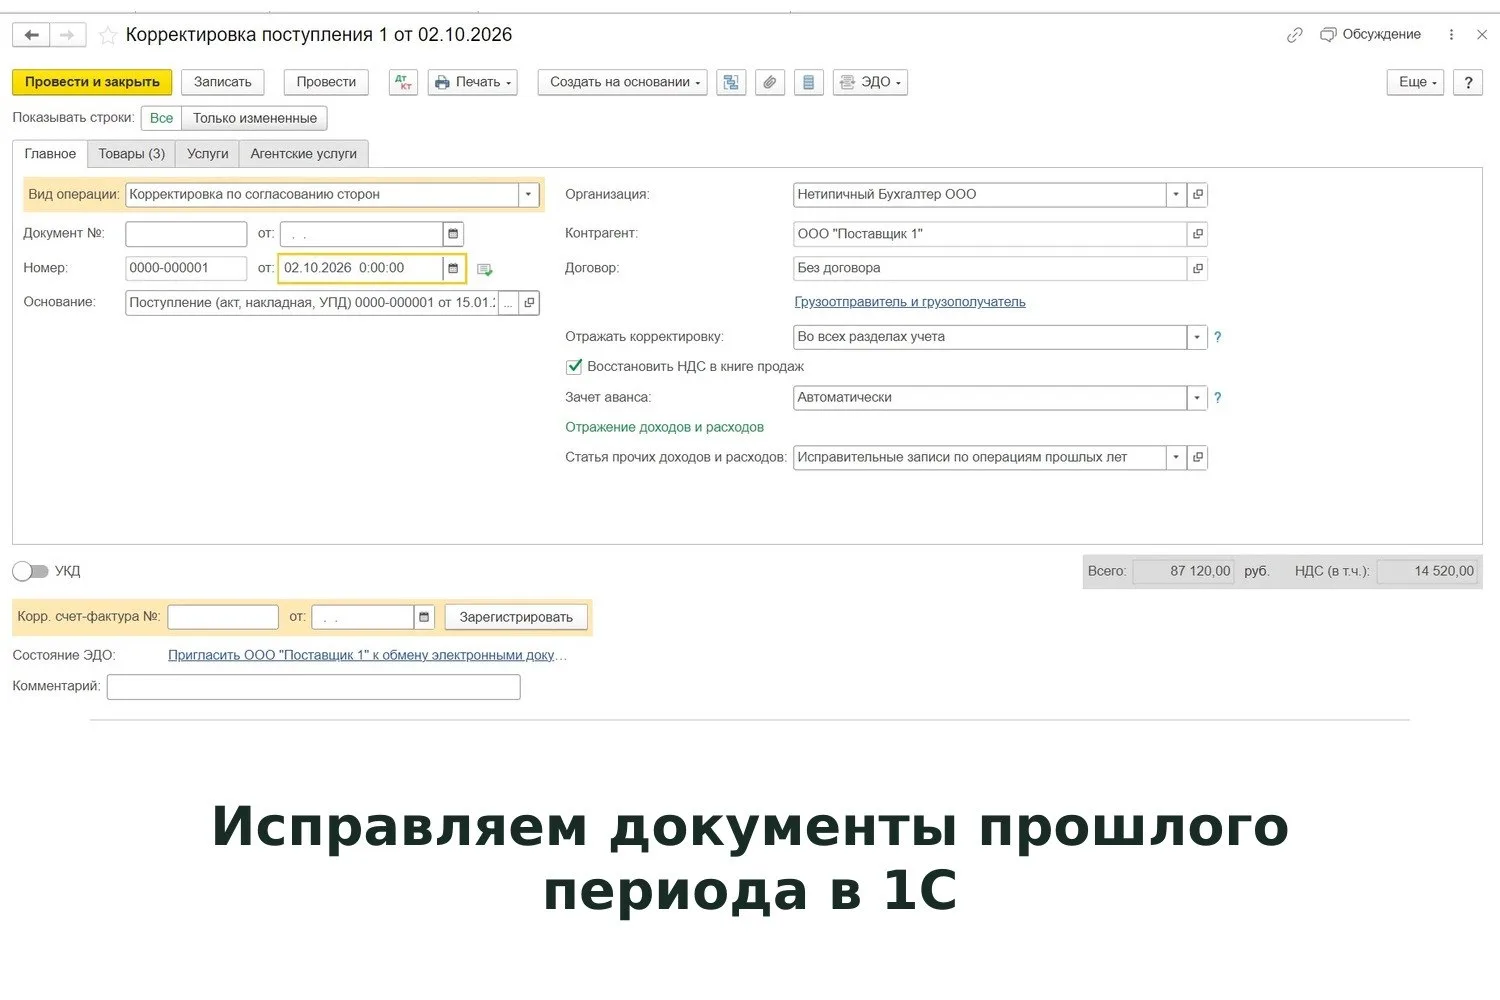
Task: Open the Организация record with its open icon
Action: 1197,194
